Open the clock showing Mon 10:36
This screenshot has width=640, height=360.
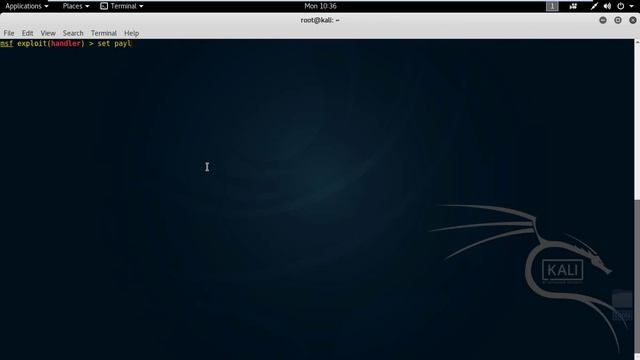click(320, 6)
